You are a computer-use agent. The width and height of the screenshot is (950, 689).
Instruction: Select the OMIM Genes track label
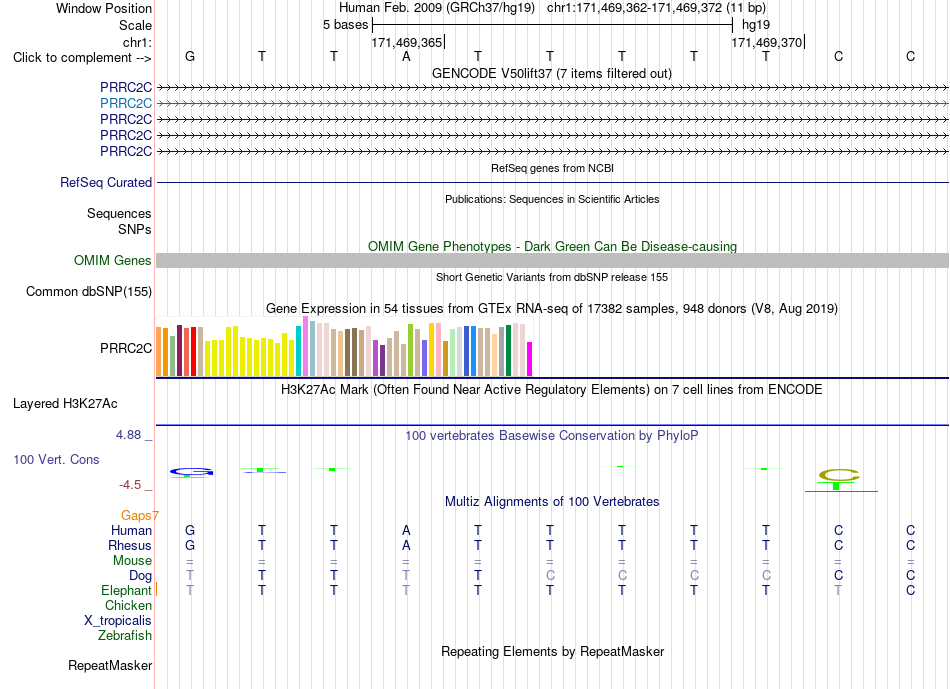tap(112, 261)
